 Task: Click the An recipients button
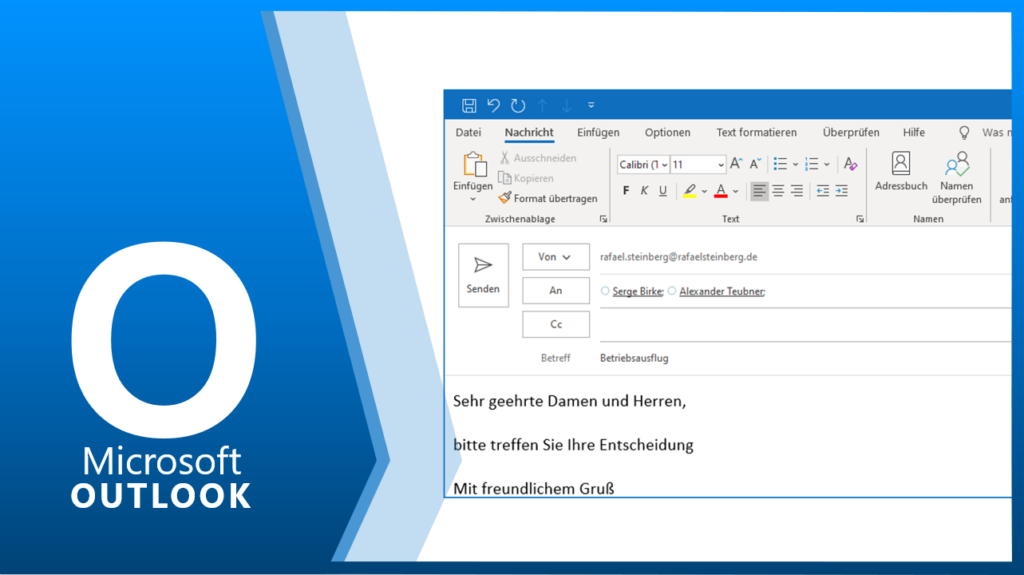556,291
